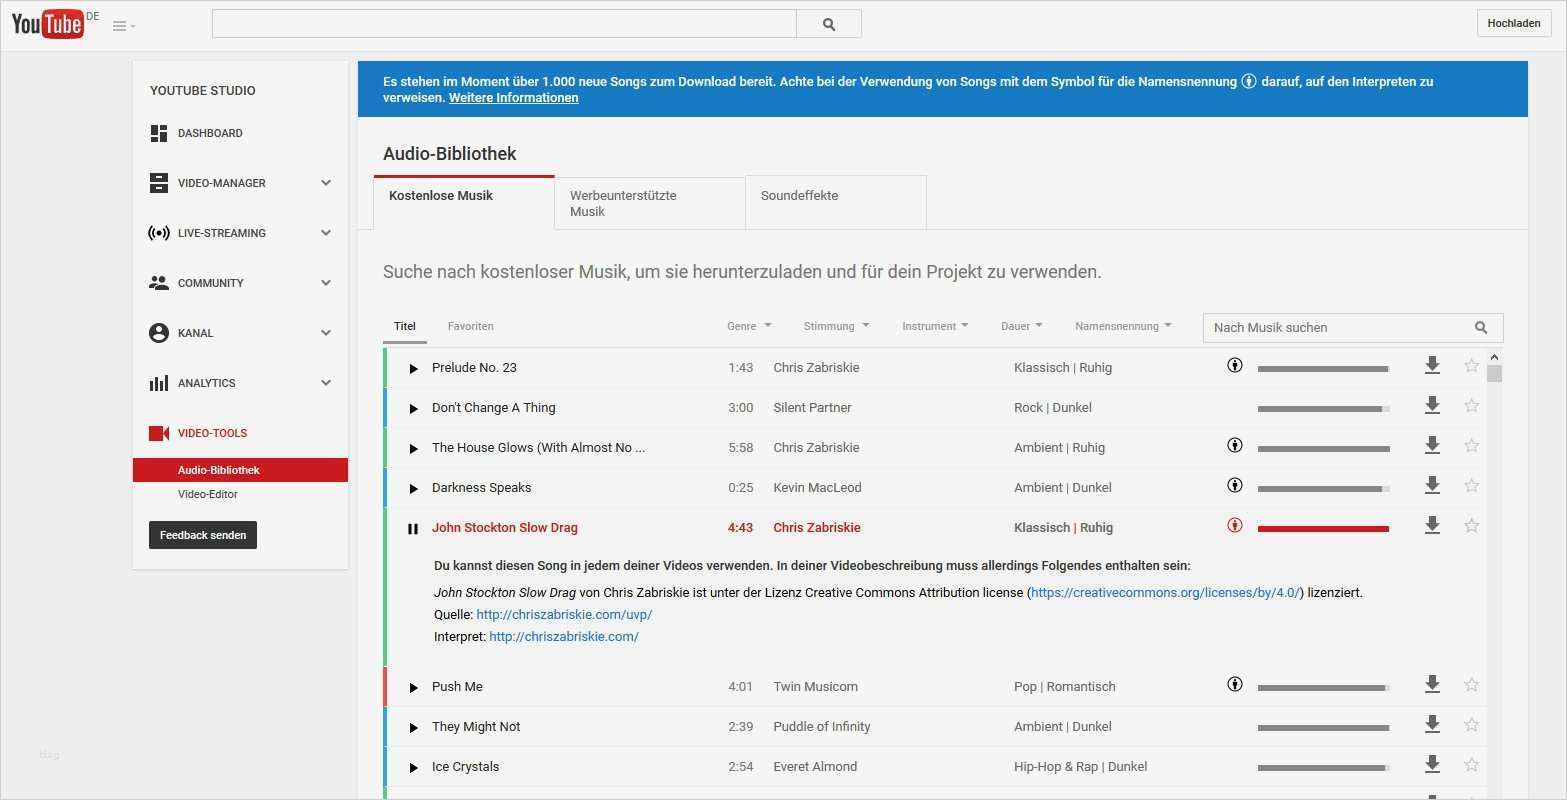Click red popularity bar for John Stockton Slow Drag
Viewport: 1567px width, 800px height.
coord(1323,528)
